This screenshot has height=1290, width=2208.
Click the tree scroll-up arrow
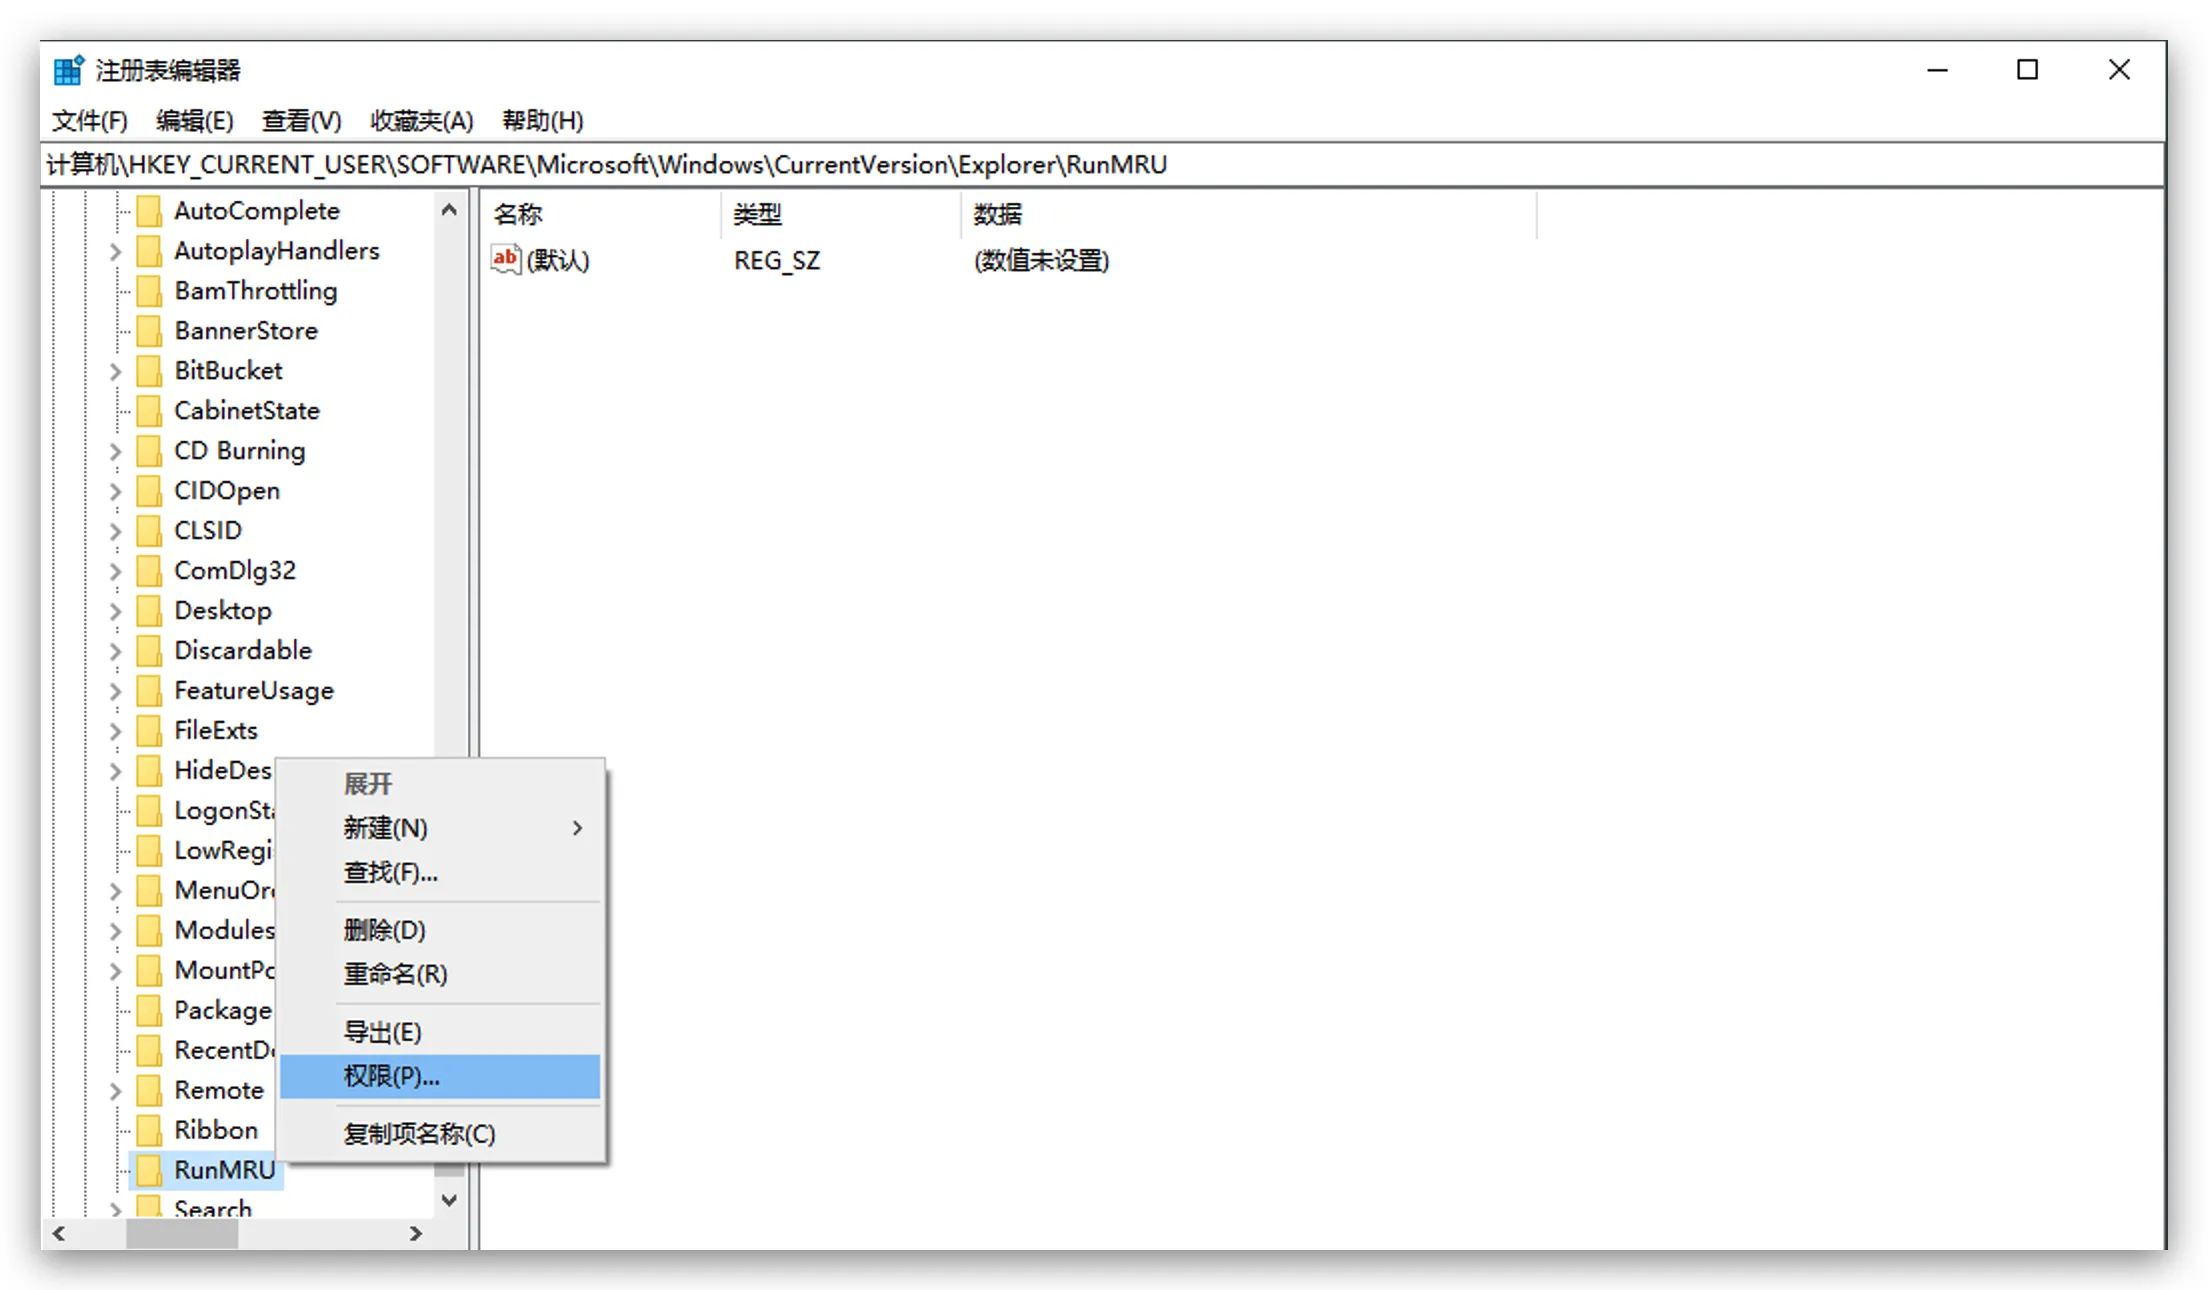pos(450,210)
